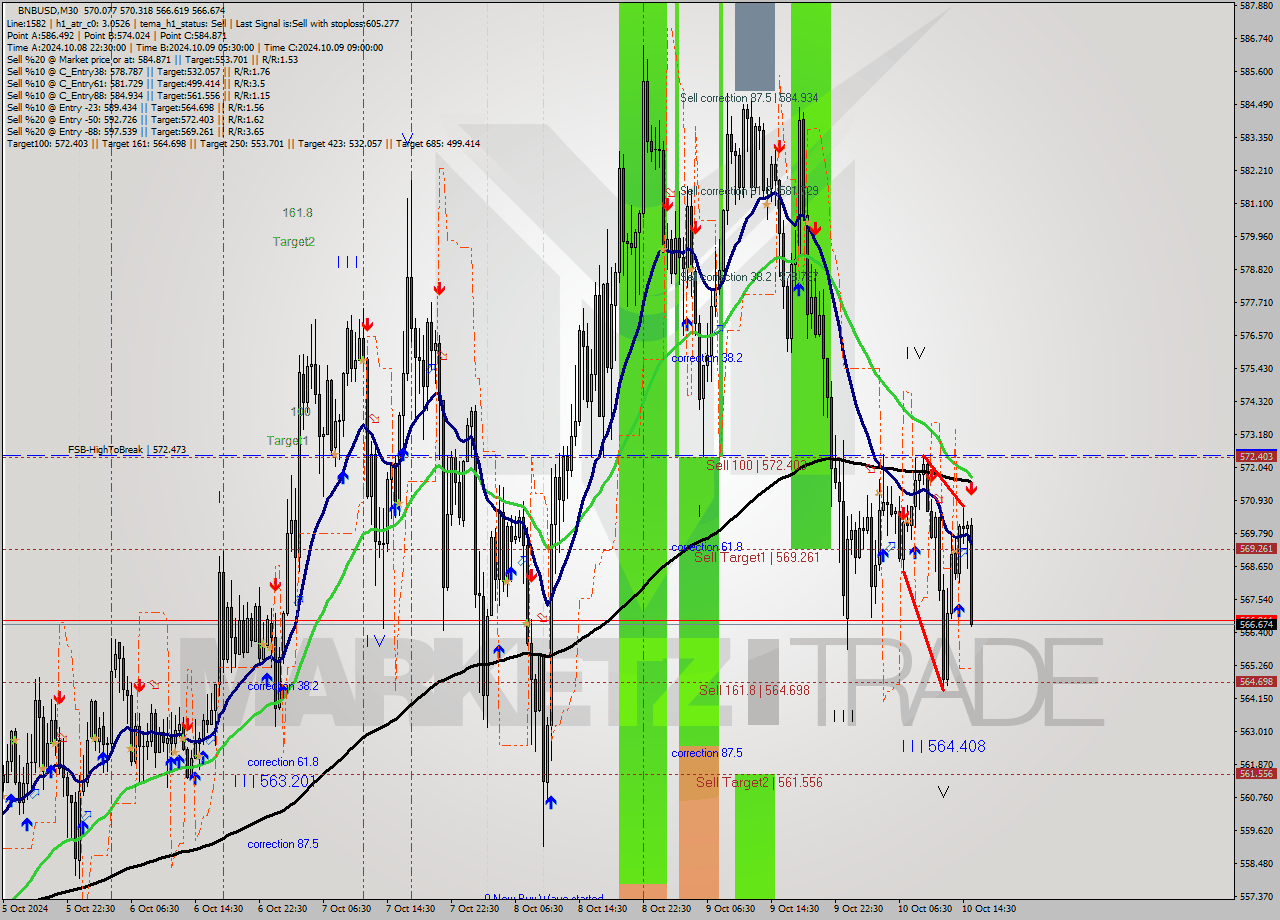Click the 579.960 price axis value
Image resolution: width=1280 pixels, height=920 pixels.
coord(1256,236)
